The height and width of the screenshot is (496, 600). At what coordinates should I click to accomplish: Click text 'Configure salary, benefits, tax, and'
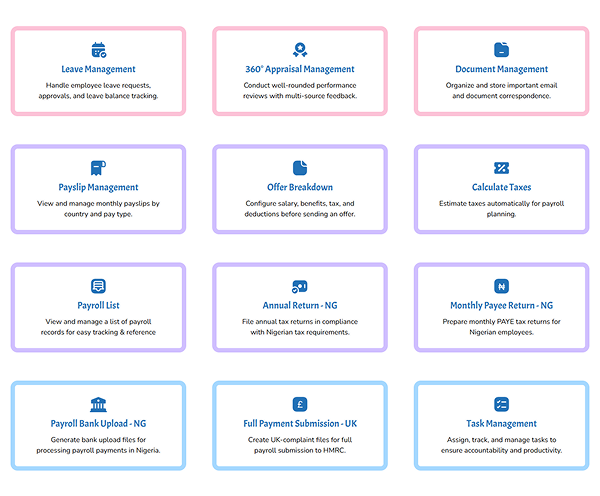[x=300, y=204]
